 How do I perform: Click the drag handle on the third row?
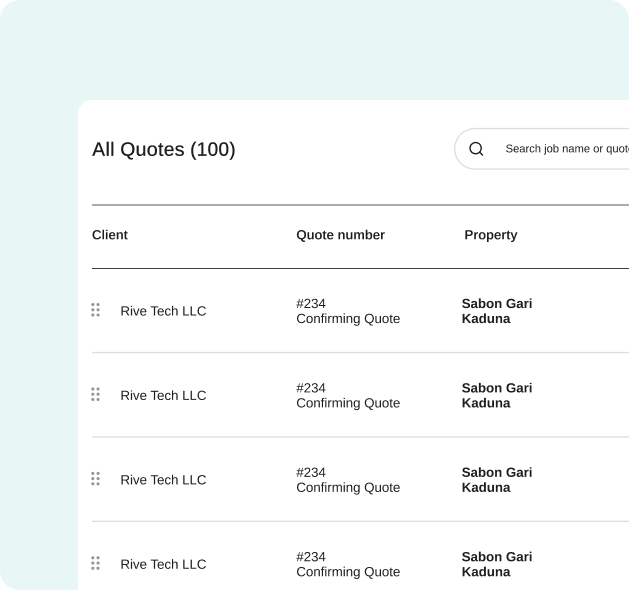click(x=95, y=479)
